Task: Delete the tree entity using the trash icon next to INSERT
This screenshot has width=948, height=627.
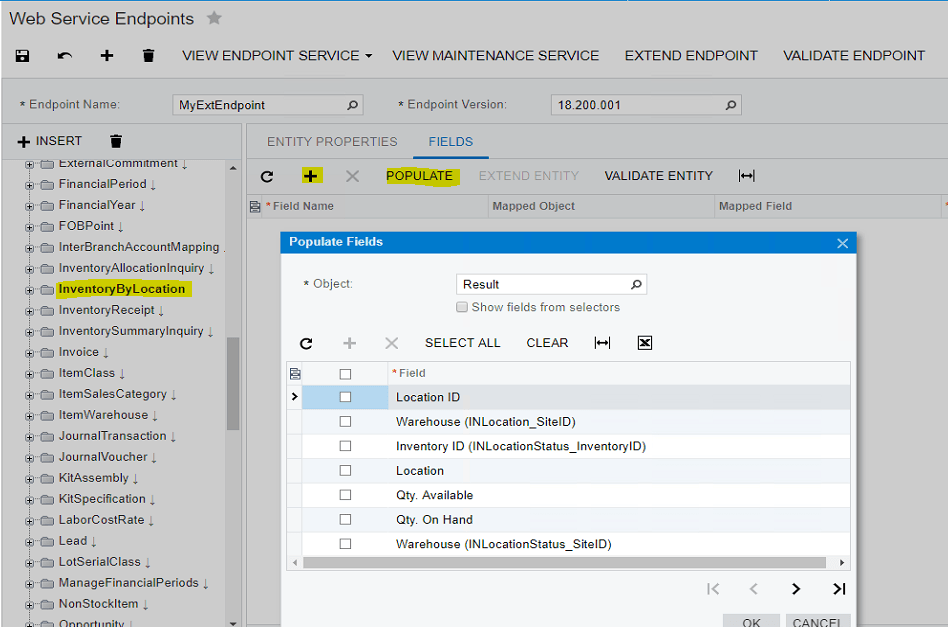Action: point(116,141)
